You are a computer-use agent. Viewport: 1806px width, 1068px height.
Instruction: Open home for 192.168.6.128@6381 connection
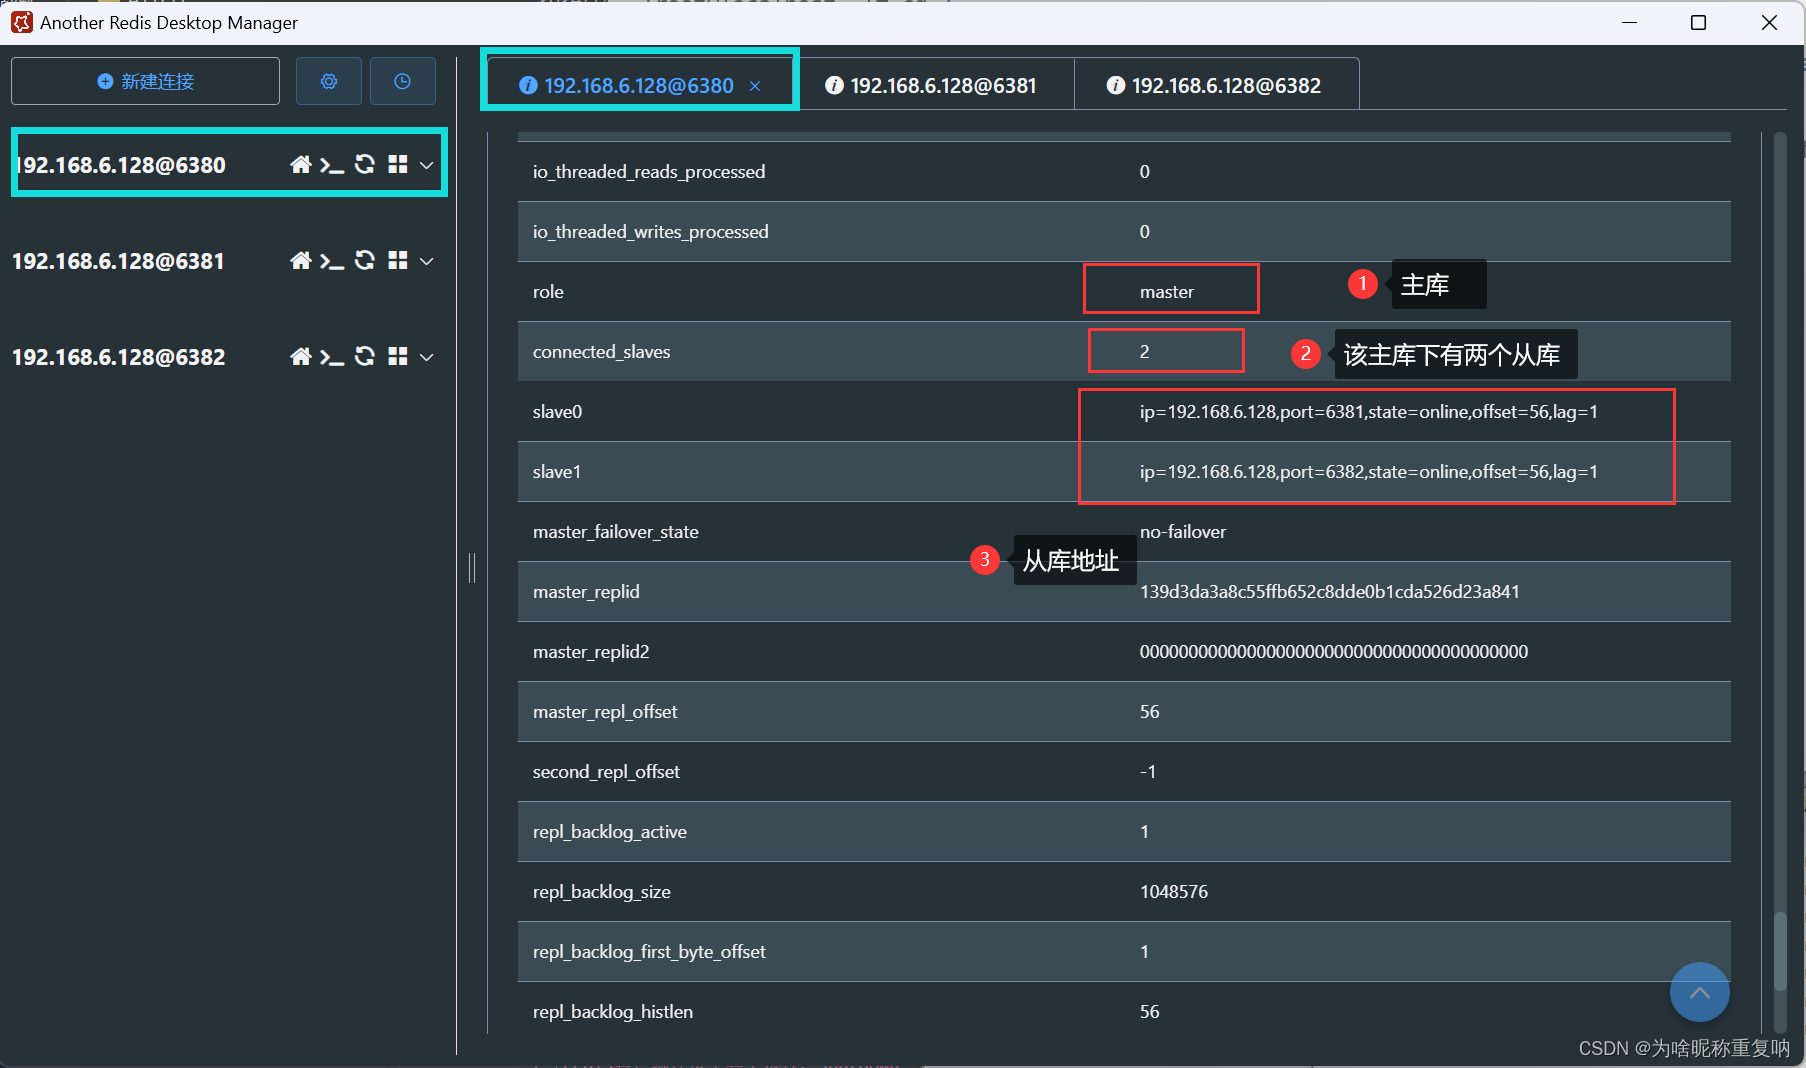300,261
